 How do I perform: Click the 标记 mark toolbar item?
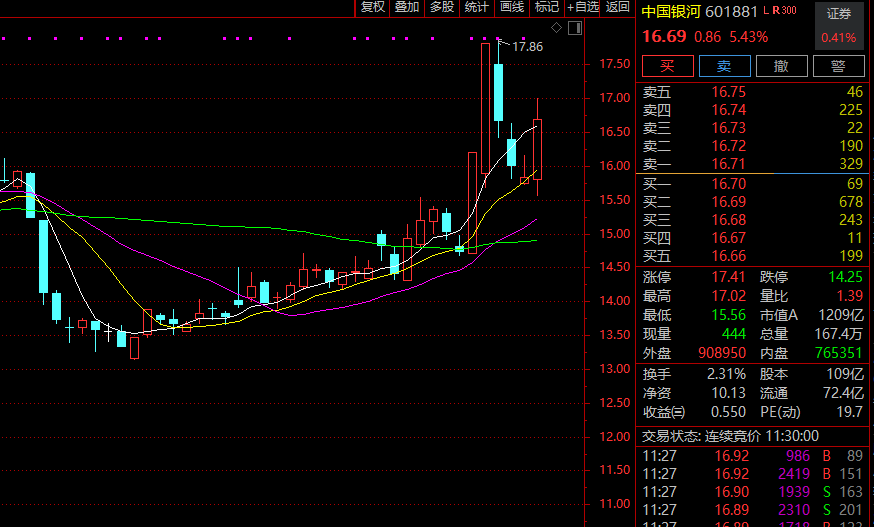[546, 7]
